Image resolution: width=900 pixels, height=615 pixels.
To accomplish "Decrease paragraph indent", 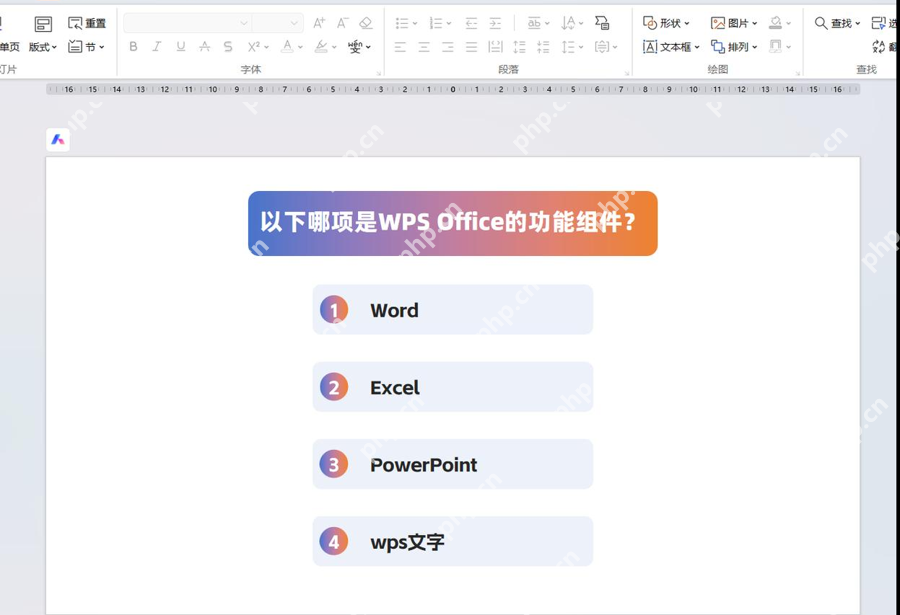I will pyautogui.click(x=471, y=23).
